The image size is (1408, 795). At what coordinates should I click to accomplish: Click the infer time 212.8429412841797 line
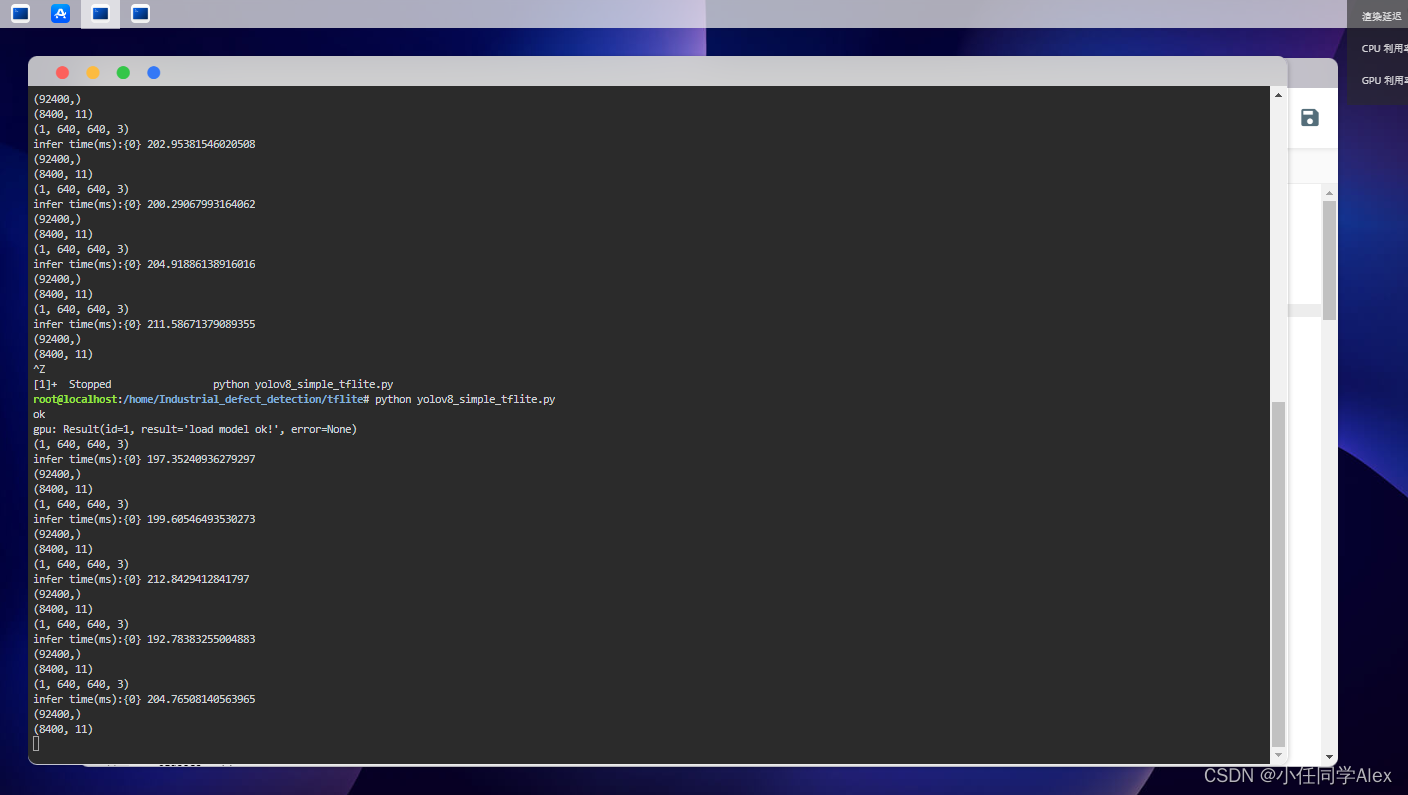point(141,579)
